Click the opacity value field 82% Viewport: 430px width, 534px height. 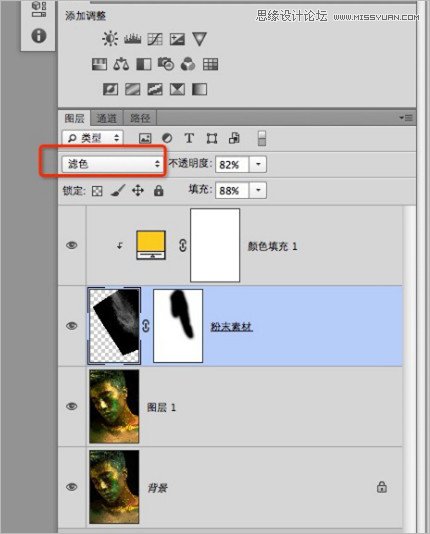(x=233, y=165)
